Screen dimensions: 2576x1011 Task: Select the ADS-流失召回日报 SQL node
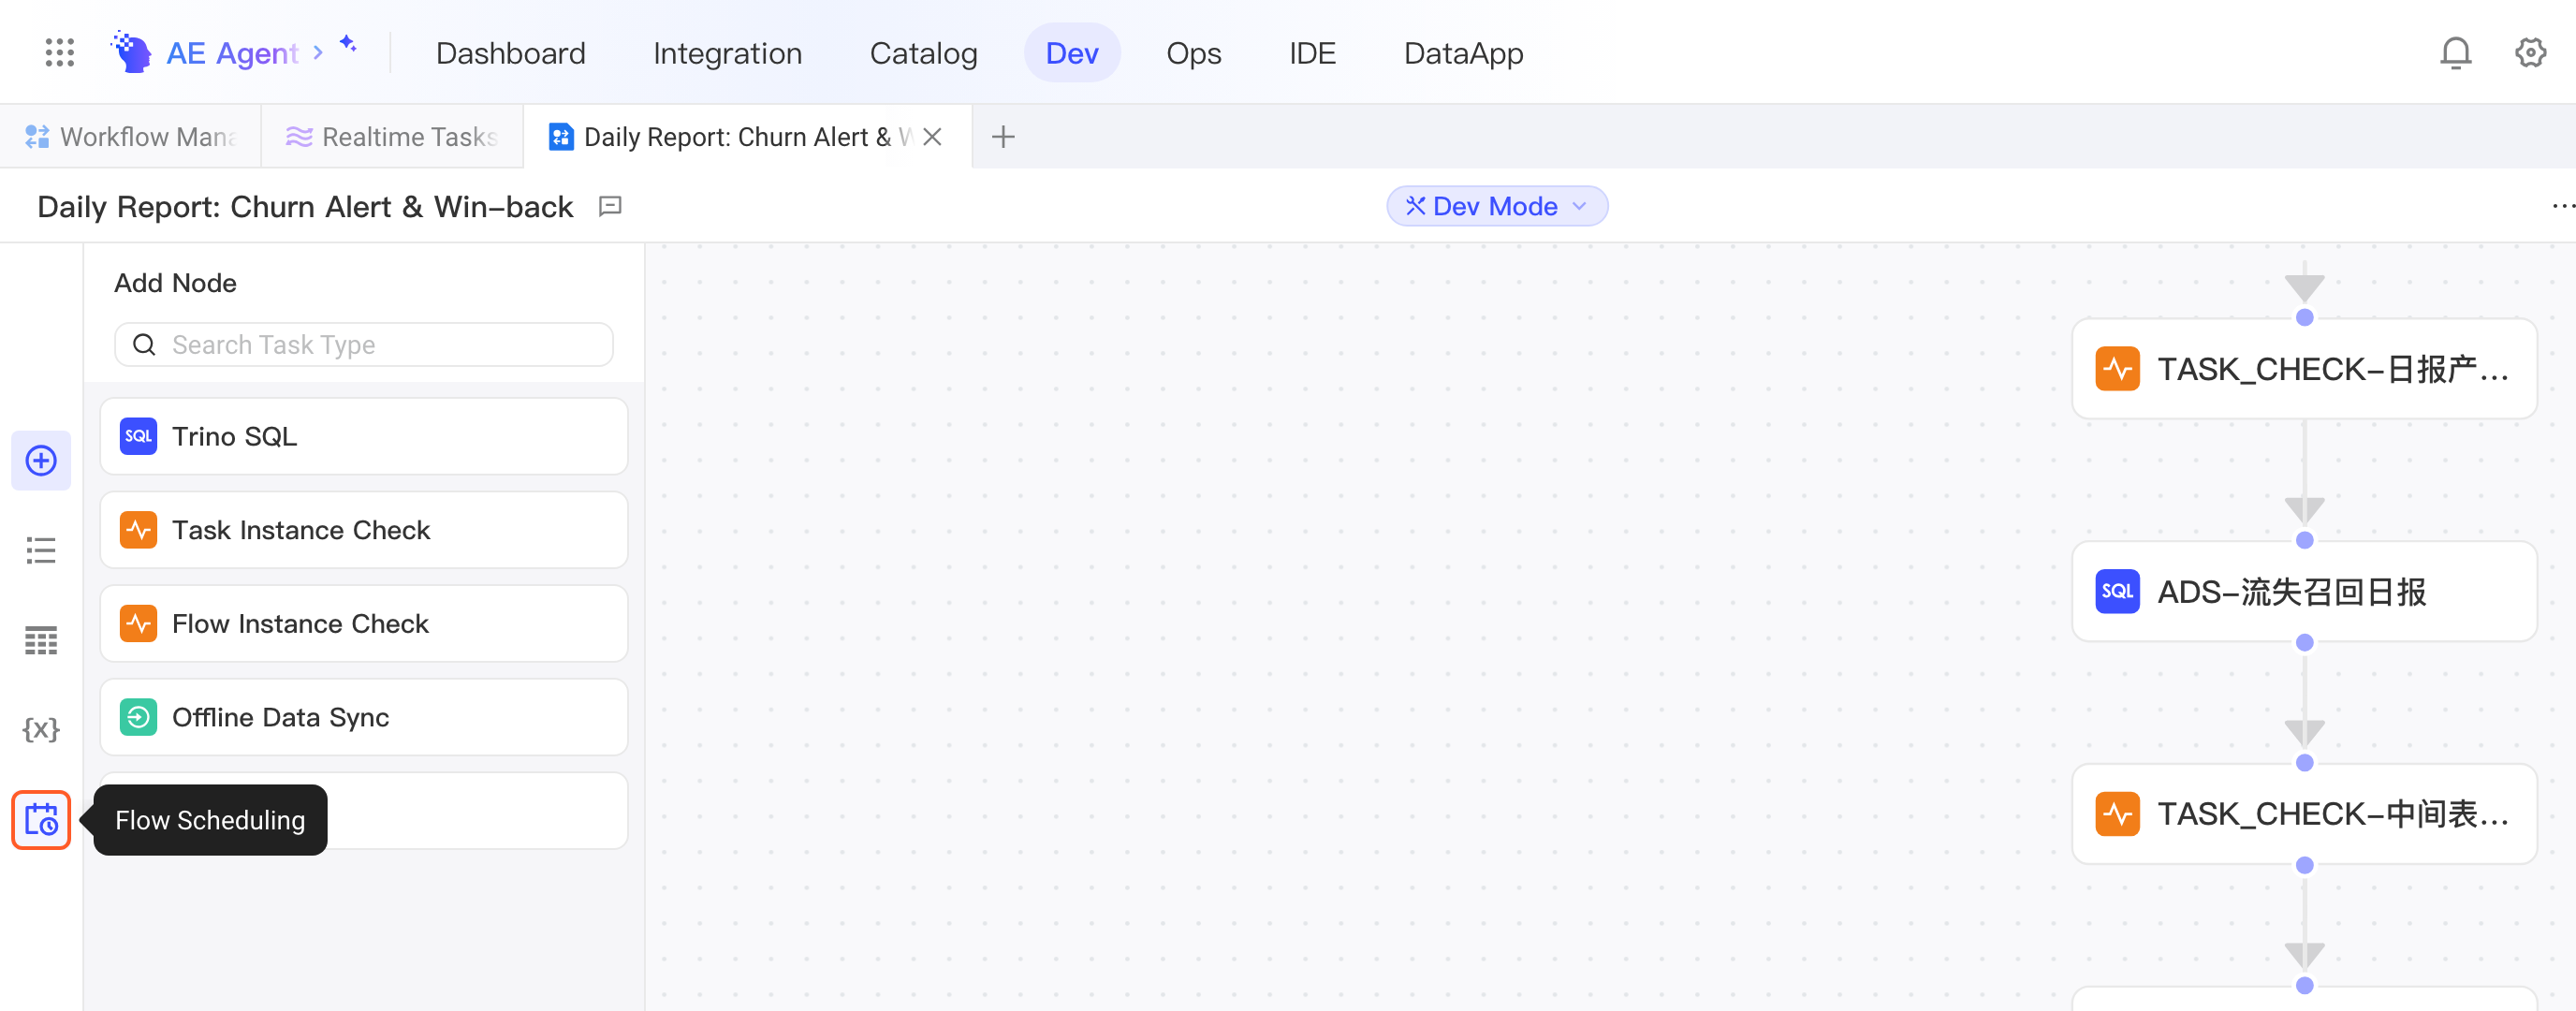point(2304,592)
